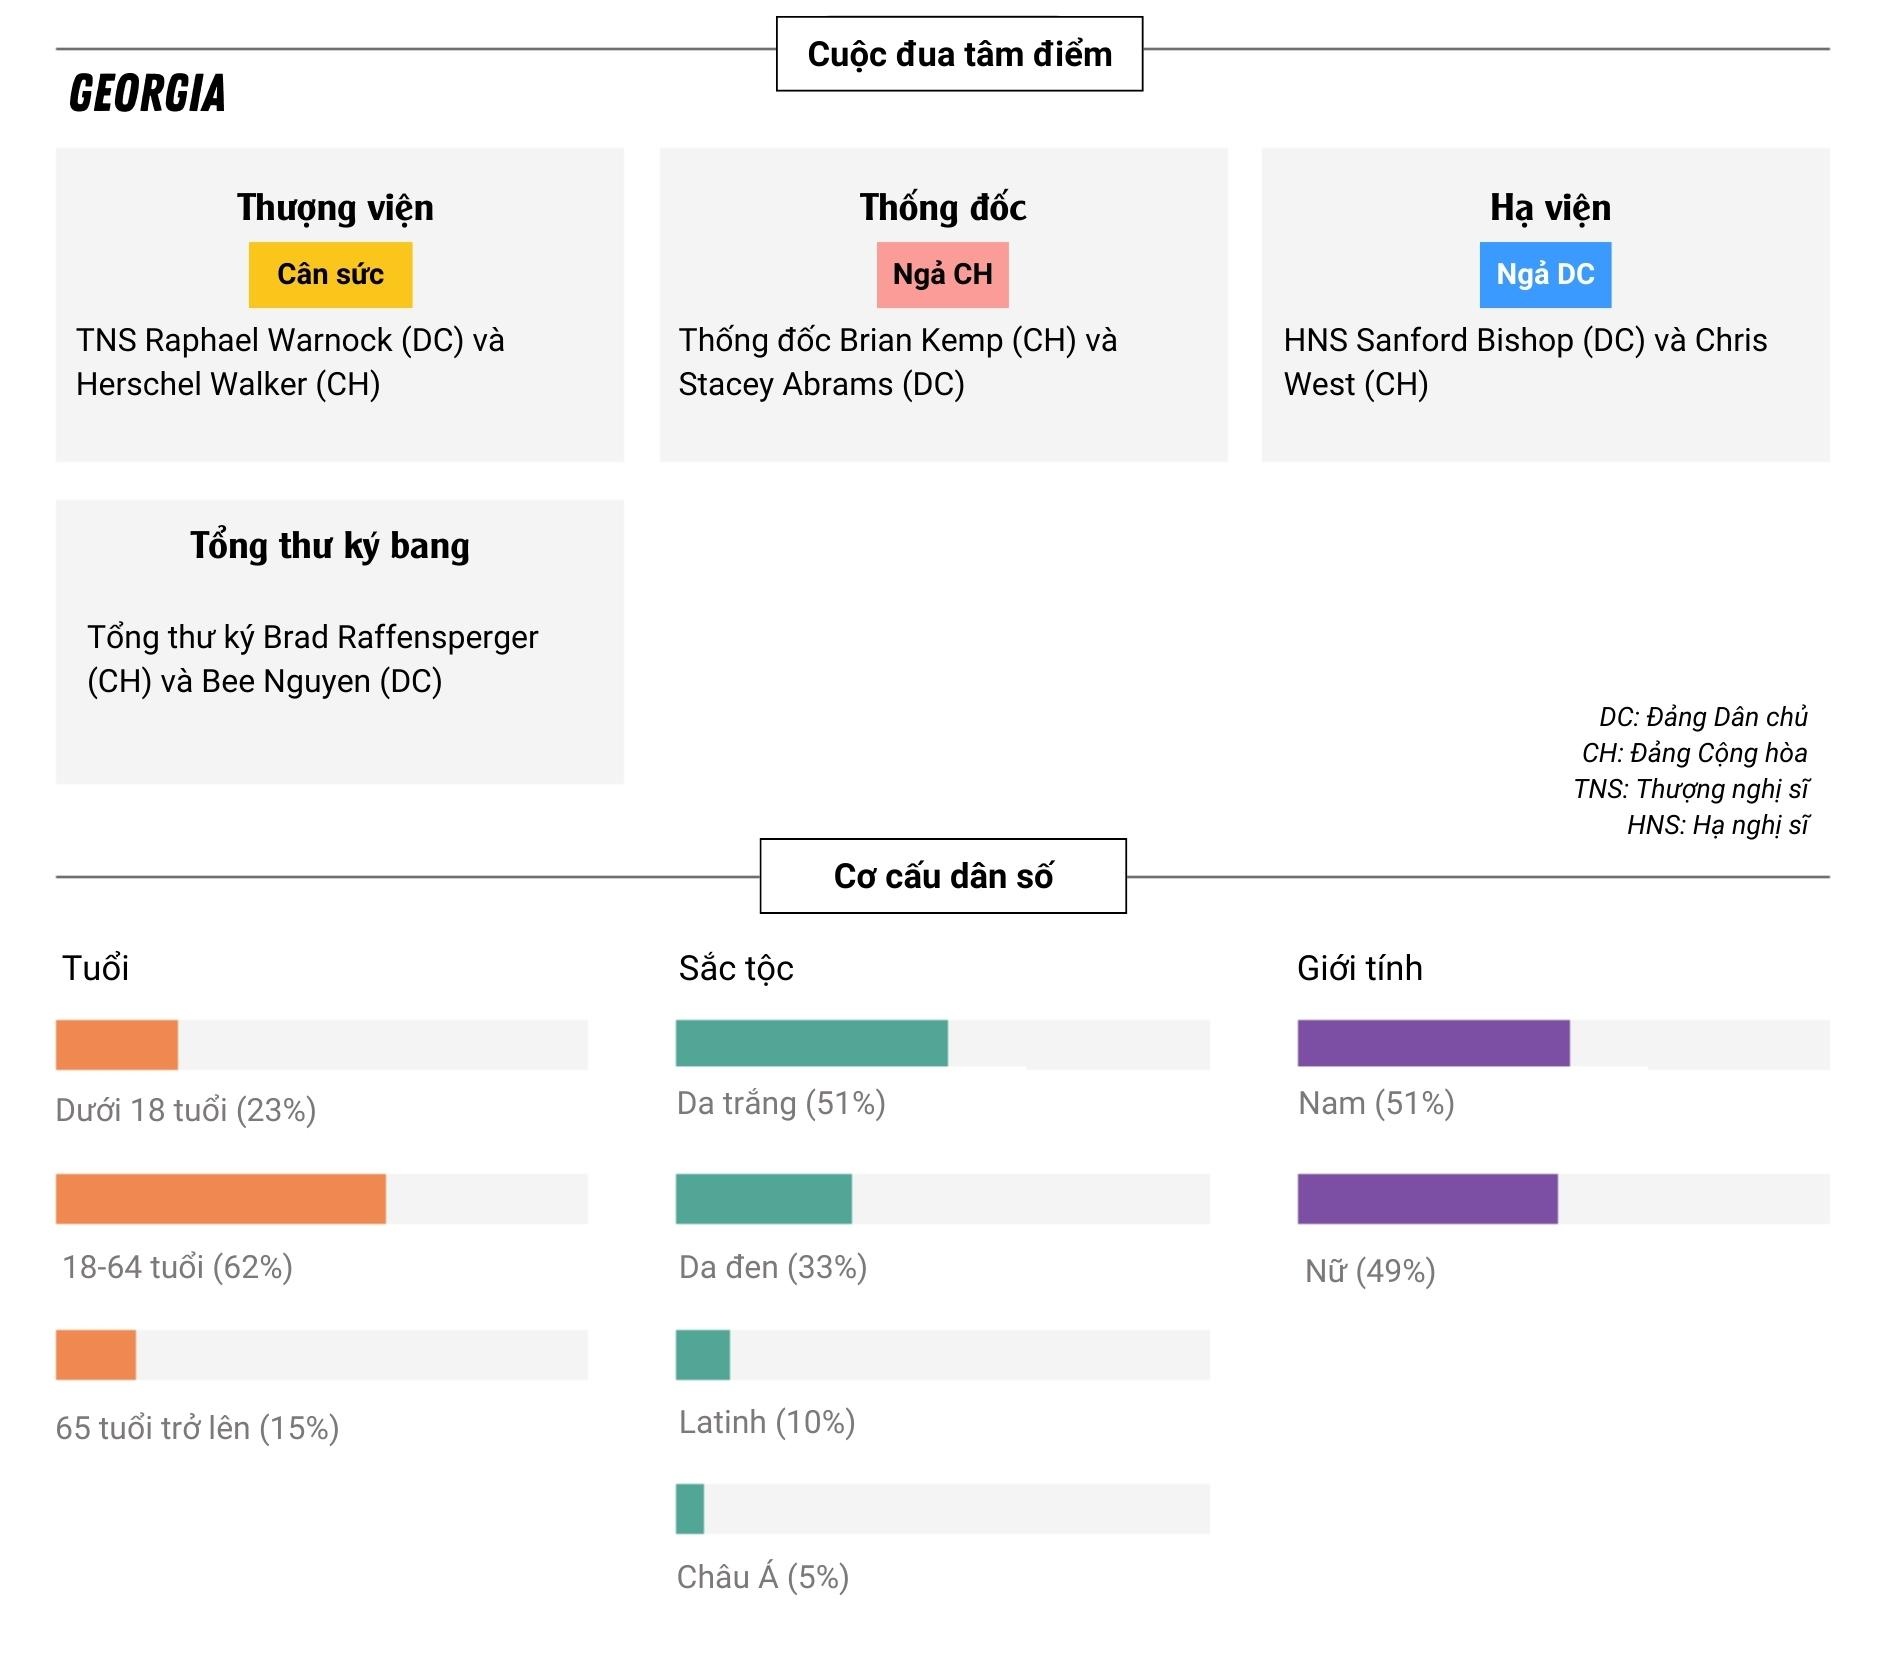
Task: Click the purple Nam bar
Action: tap(1433, 1043)
